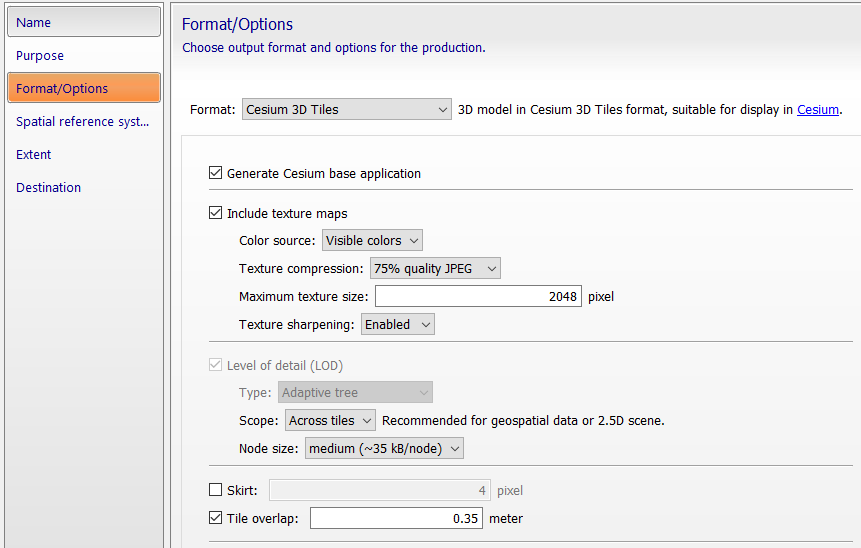Select the Format/Options step
Screen dimensions: 861x548
(84, 88)
